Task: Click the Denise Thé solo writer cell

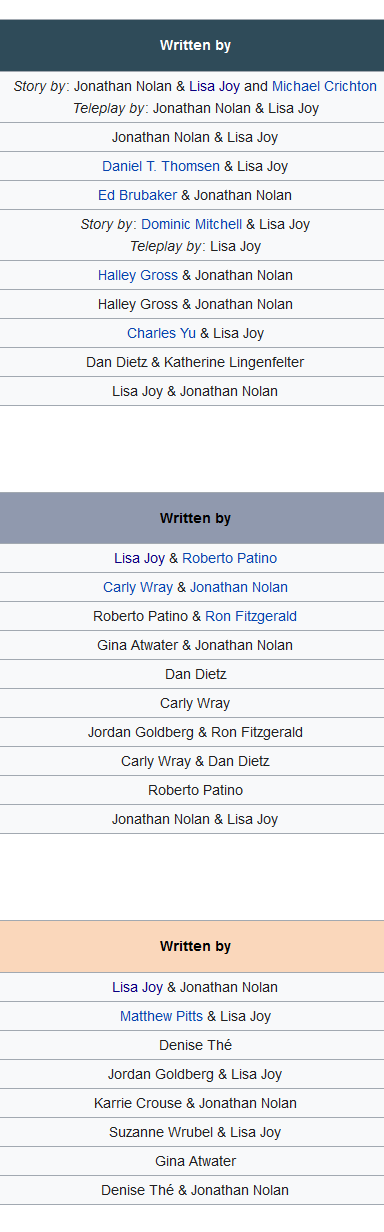Action: click(192, 1045)
